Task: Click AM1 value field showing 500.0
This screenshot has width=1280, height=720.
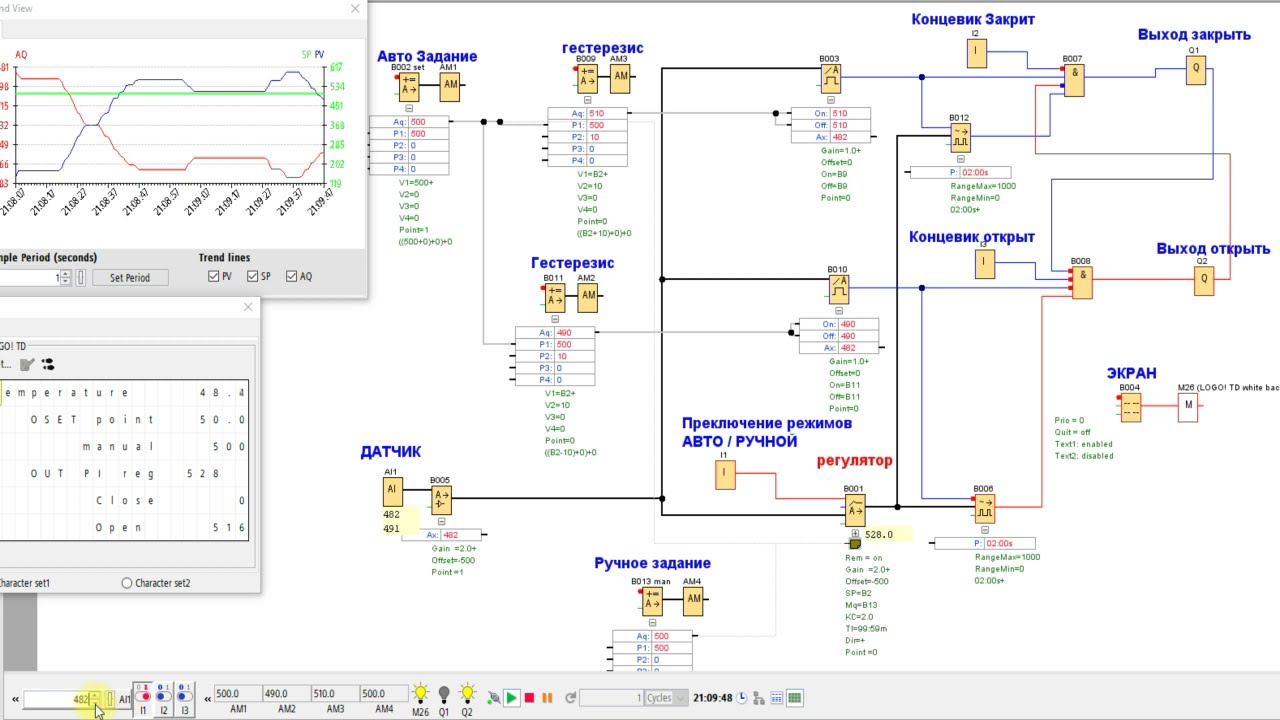Action: pyautogui.click(x=237, y=694)
